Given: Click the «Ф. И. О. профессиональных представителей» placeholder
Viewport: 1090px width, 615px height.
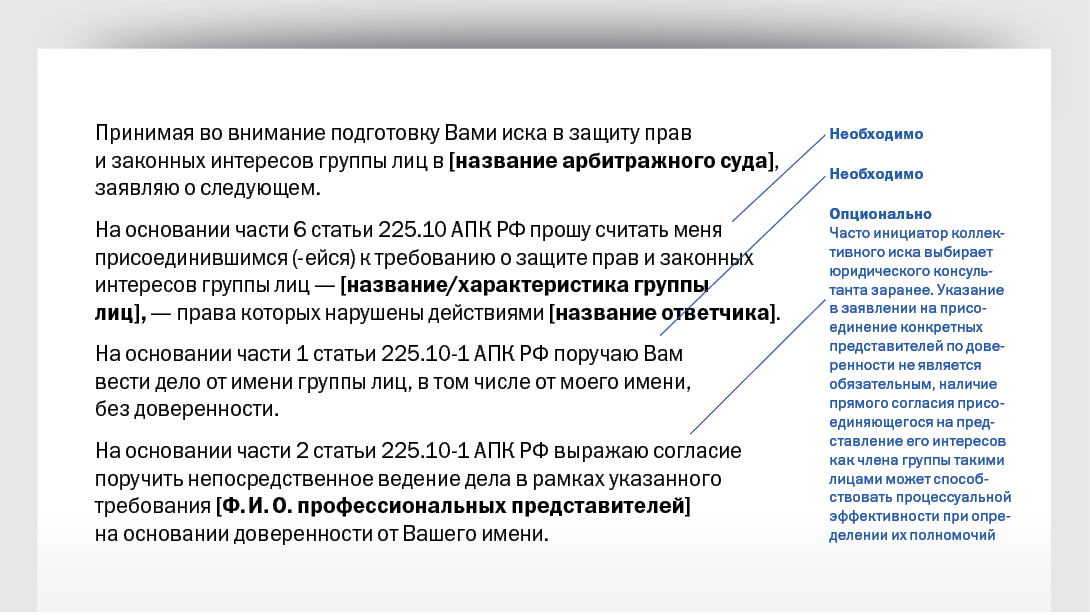Looking at the screenshot, I should coord(453,506).
